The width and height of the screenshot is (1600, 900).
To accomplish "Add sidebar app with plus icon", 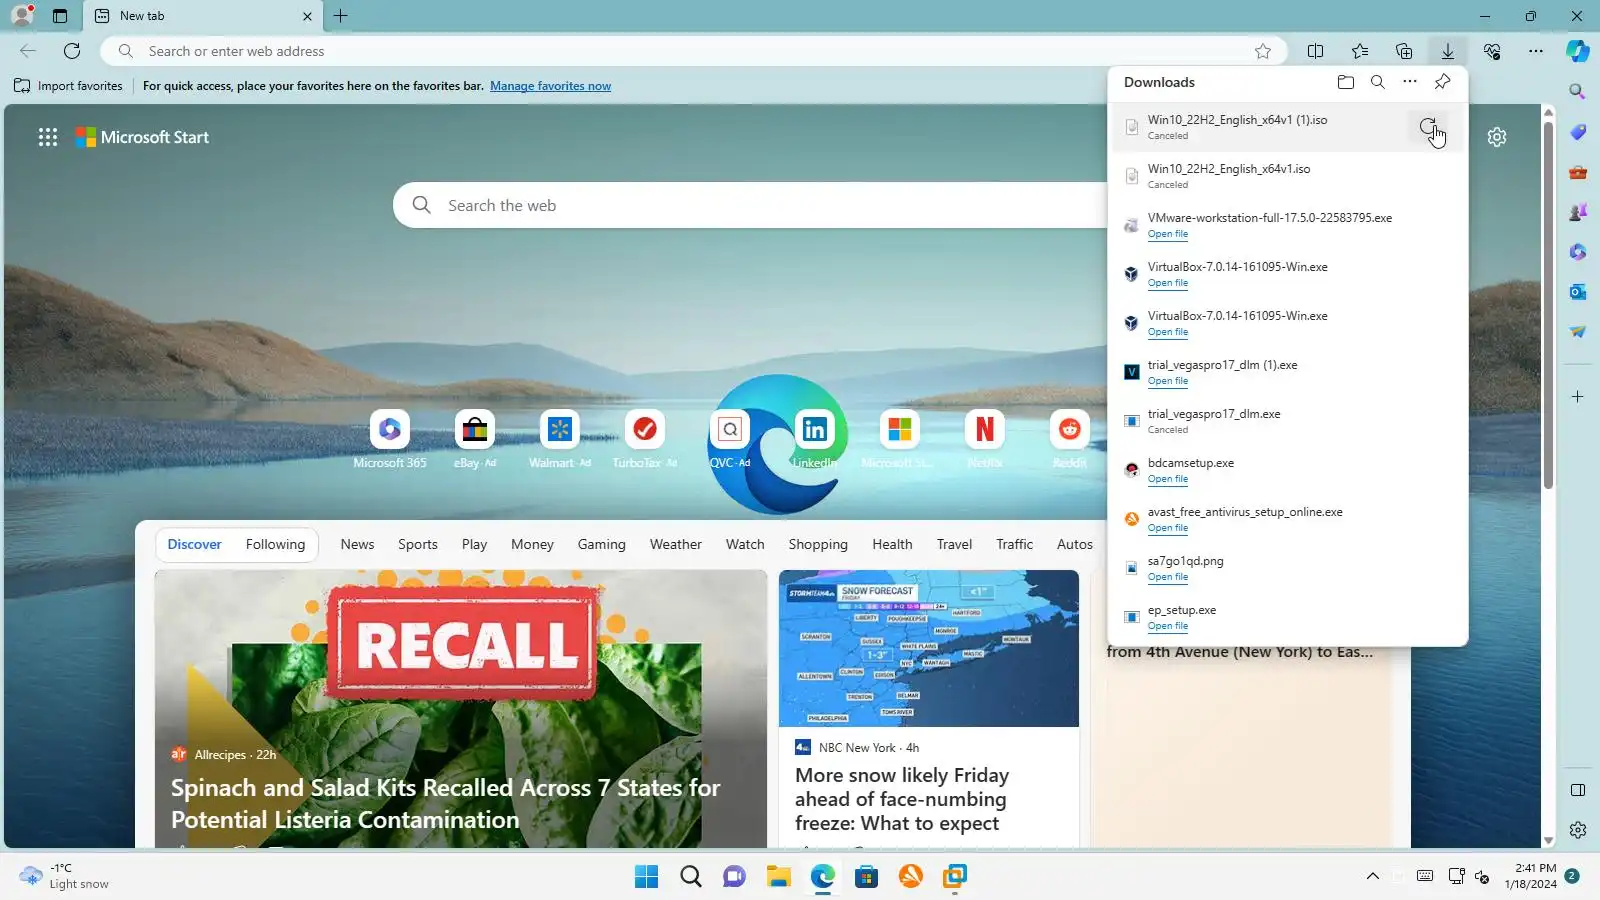I will click(1578, 397).
